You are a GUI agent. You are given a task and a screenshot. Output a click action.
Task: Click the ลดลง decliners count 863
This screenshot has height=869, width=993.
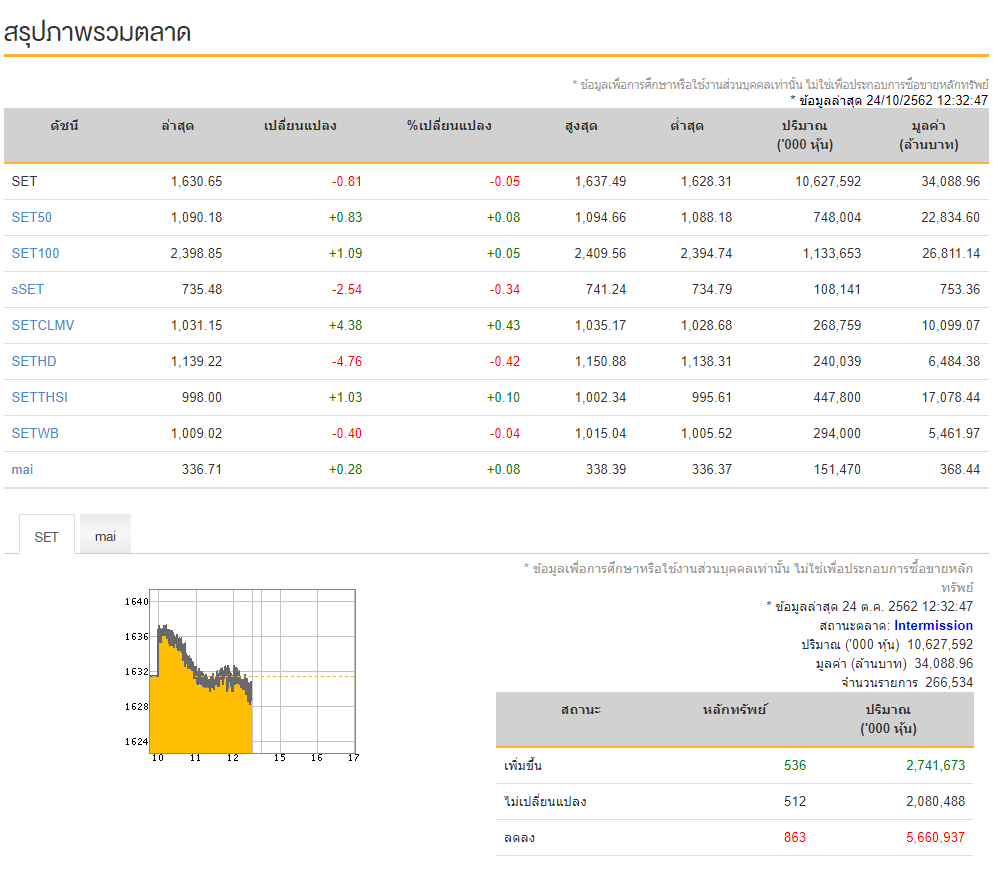pos(795,837)
